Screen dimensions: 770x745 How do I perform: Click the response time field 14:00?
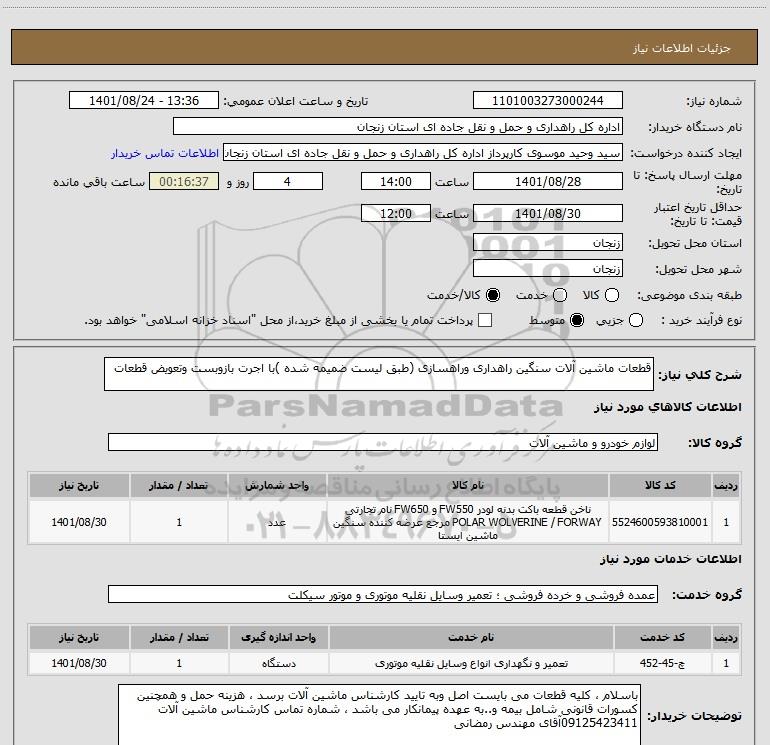coord(396,181)
